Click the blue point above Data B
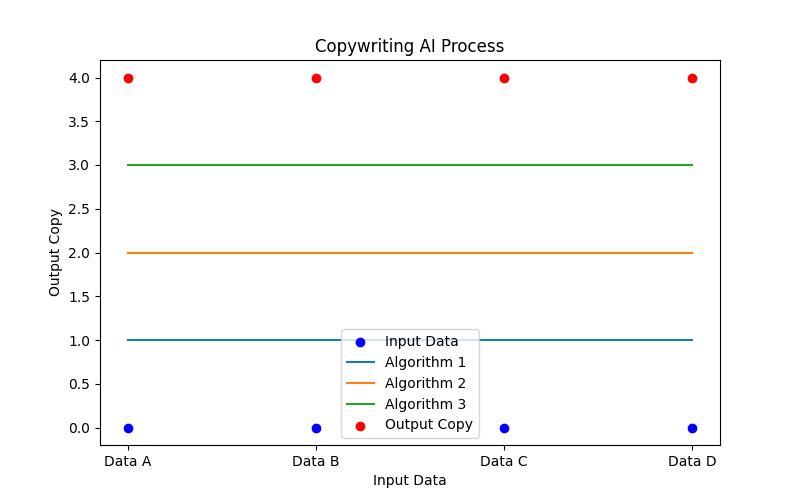The image size is (800, 500). pos(316,428)
